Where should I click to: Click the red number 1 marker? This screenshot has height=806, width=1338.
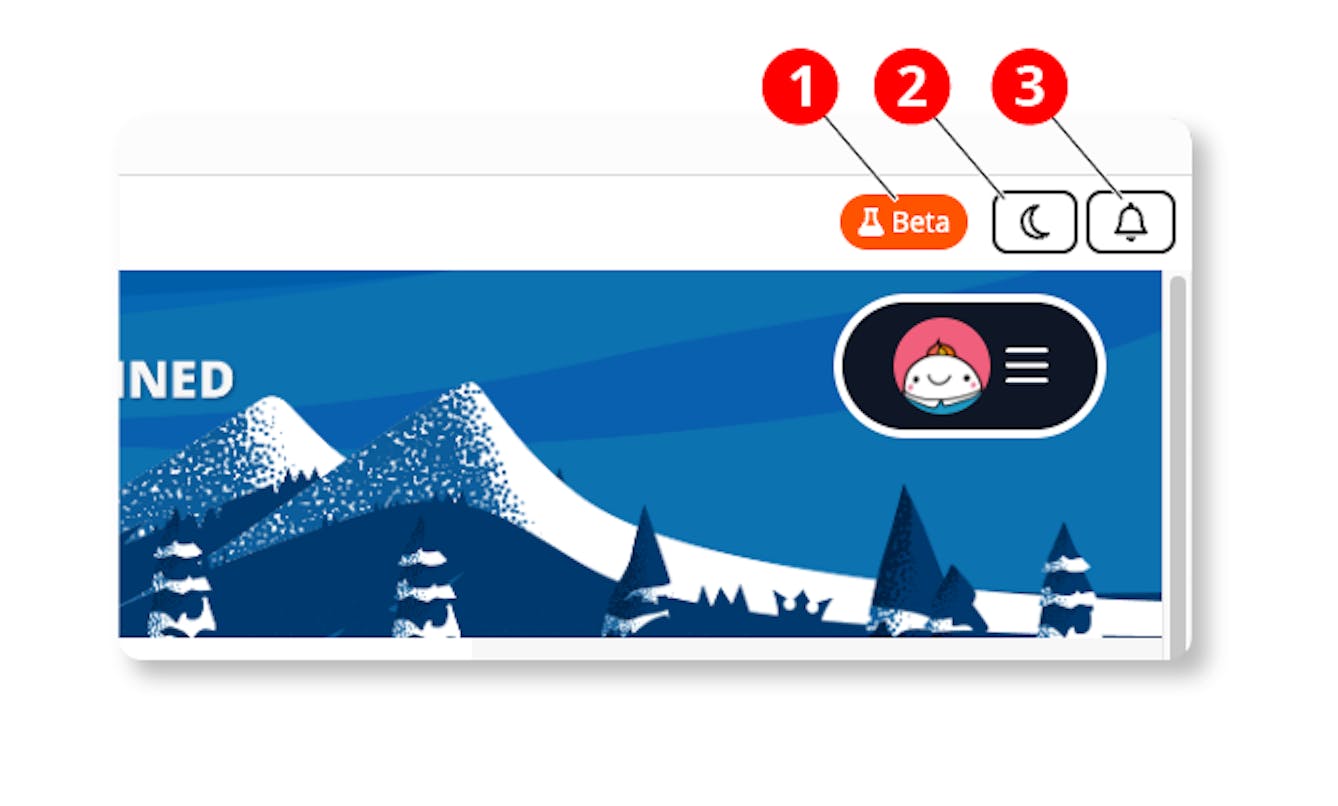(x=800, y=88)
